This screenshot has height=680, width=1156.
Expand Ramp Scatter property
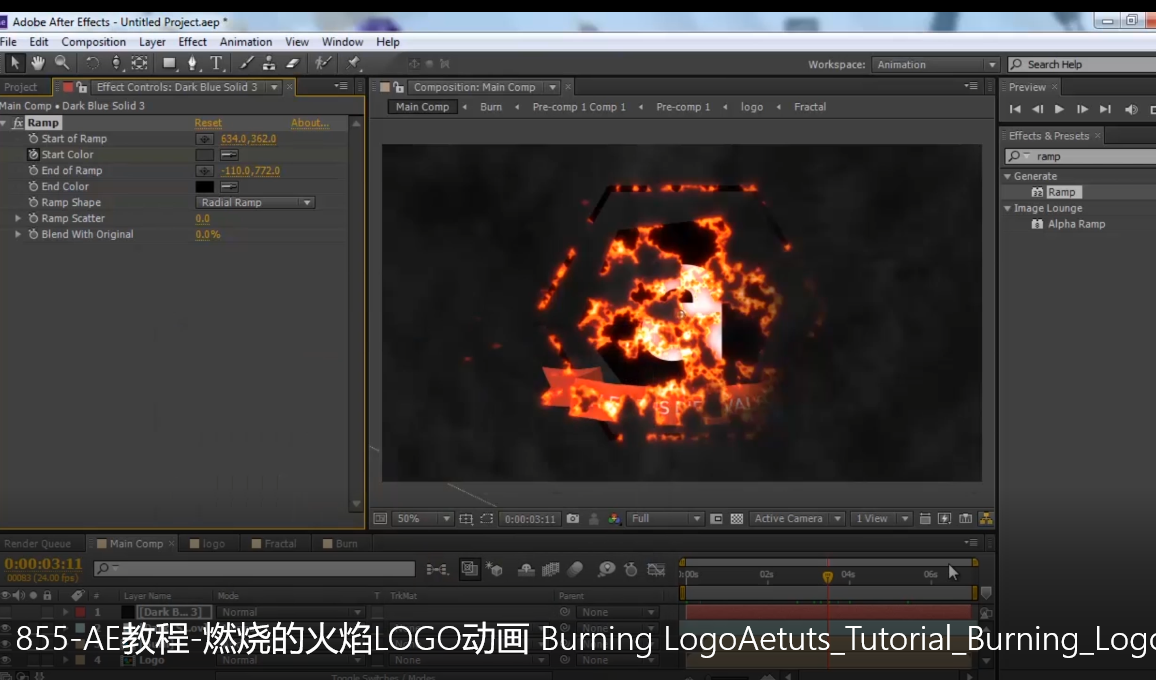[x=18, y=218]
